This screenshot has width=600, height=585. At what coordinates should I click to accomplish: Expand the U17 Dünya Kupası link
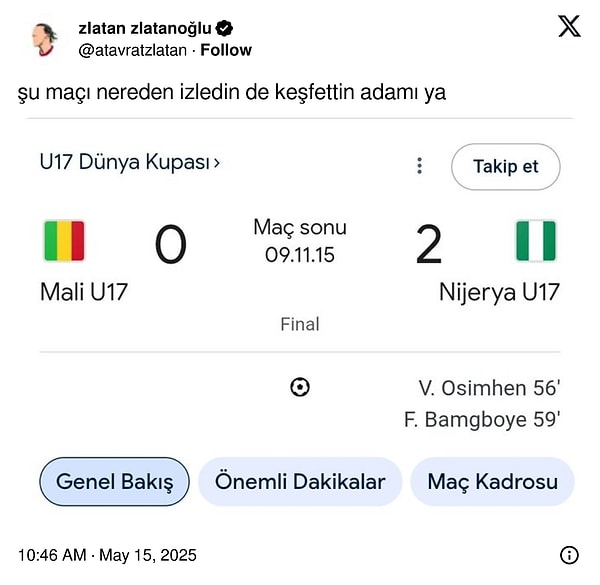(130, 161)
